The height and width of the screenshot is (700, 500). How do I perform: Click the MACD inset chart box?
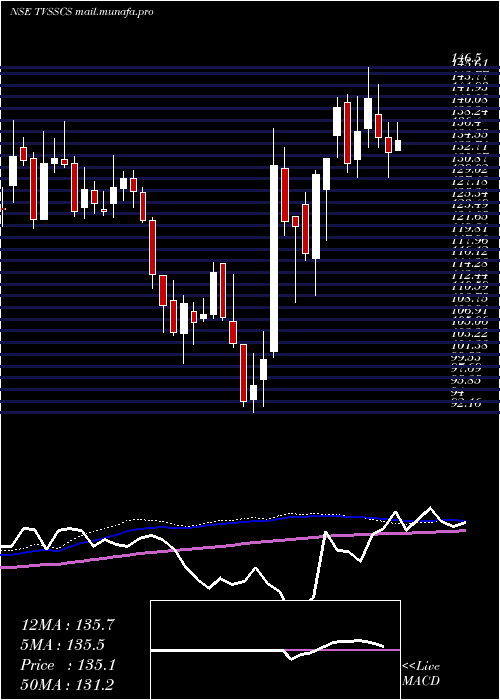275,650
